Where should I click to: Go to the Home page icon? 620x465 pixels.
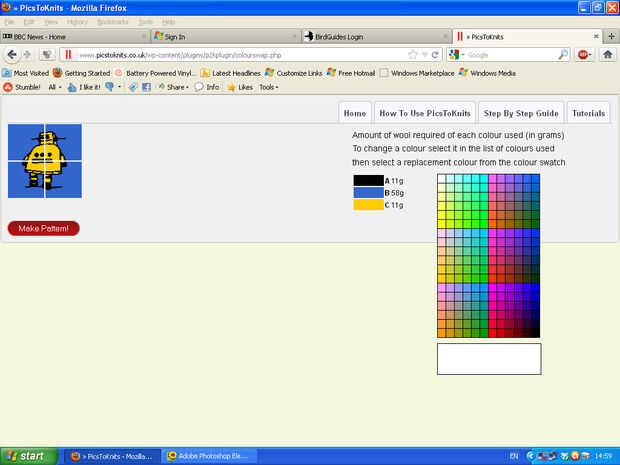pyautogui.click(x=608, y=55)
